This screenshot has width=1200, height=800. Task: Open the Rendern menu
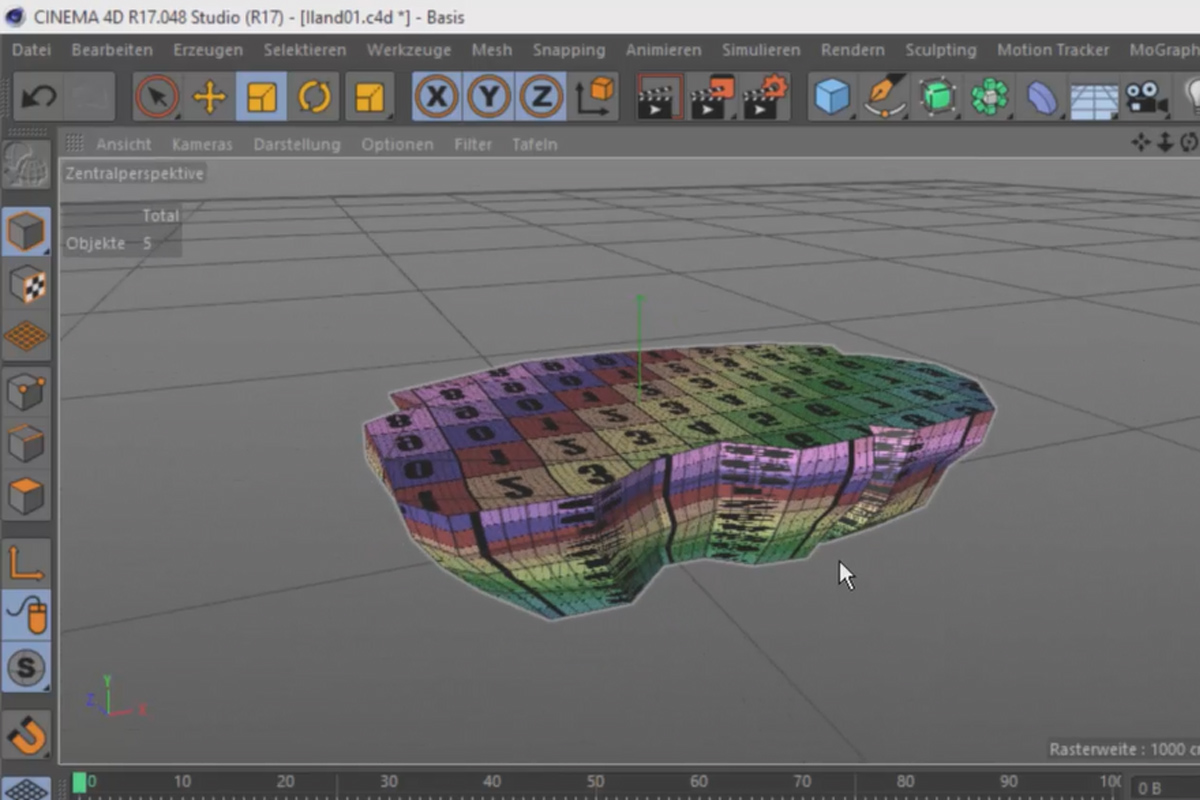click(x=851, y=49)
